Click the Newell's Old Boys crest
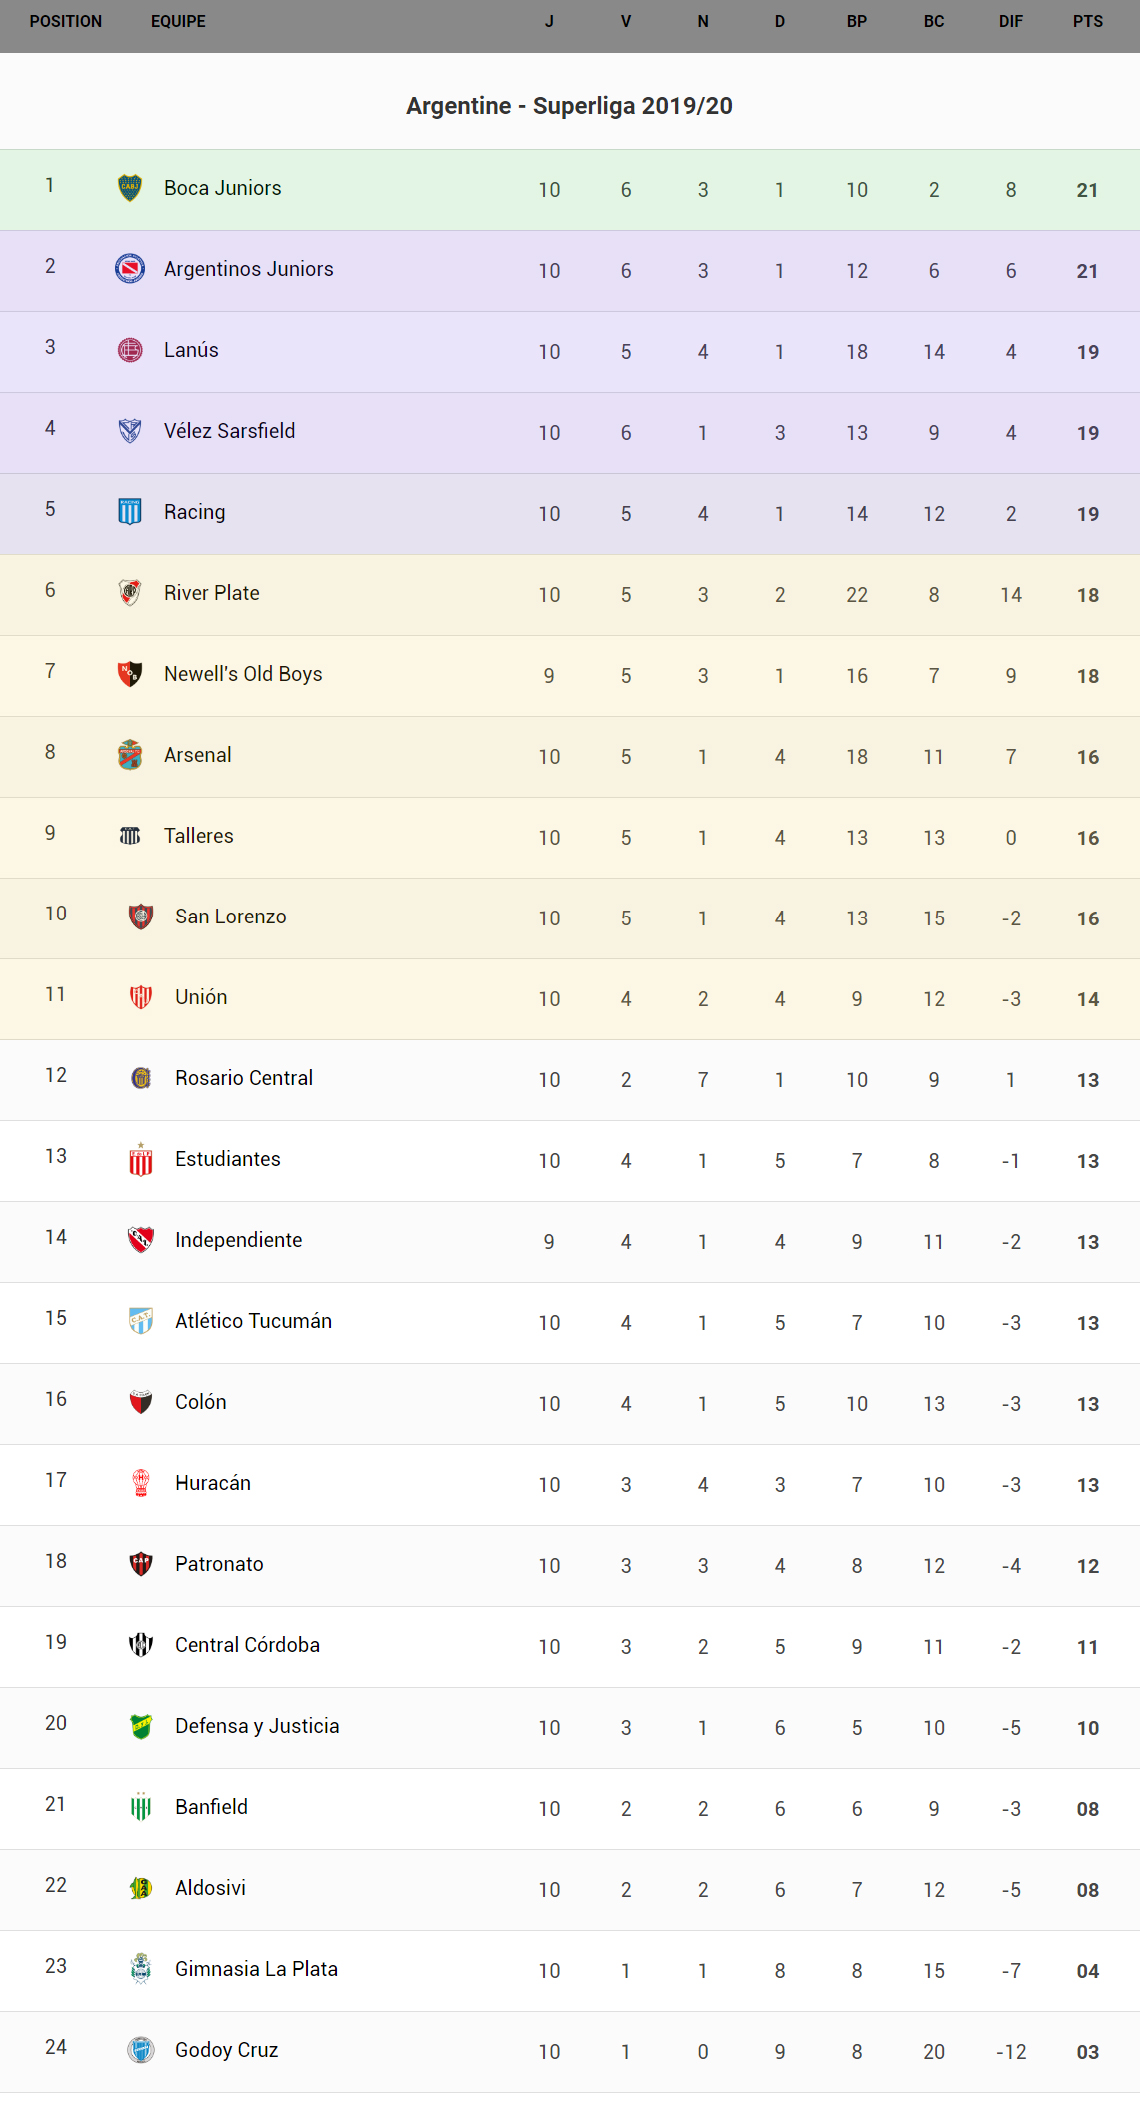Image resolution: width=1140 pixels, height=2103 pixels. pyautogui.click(x=130, y=674)
